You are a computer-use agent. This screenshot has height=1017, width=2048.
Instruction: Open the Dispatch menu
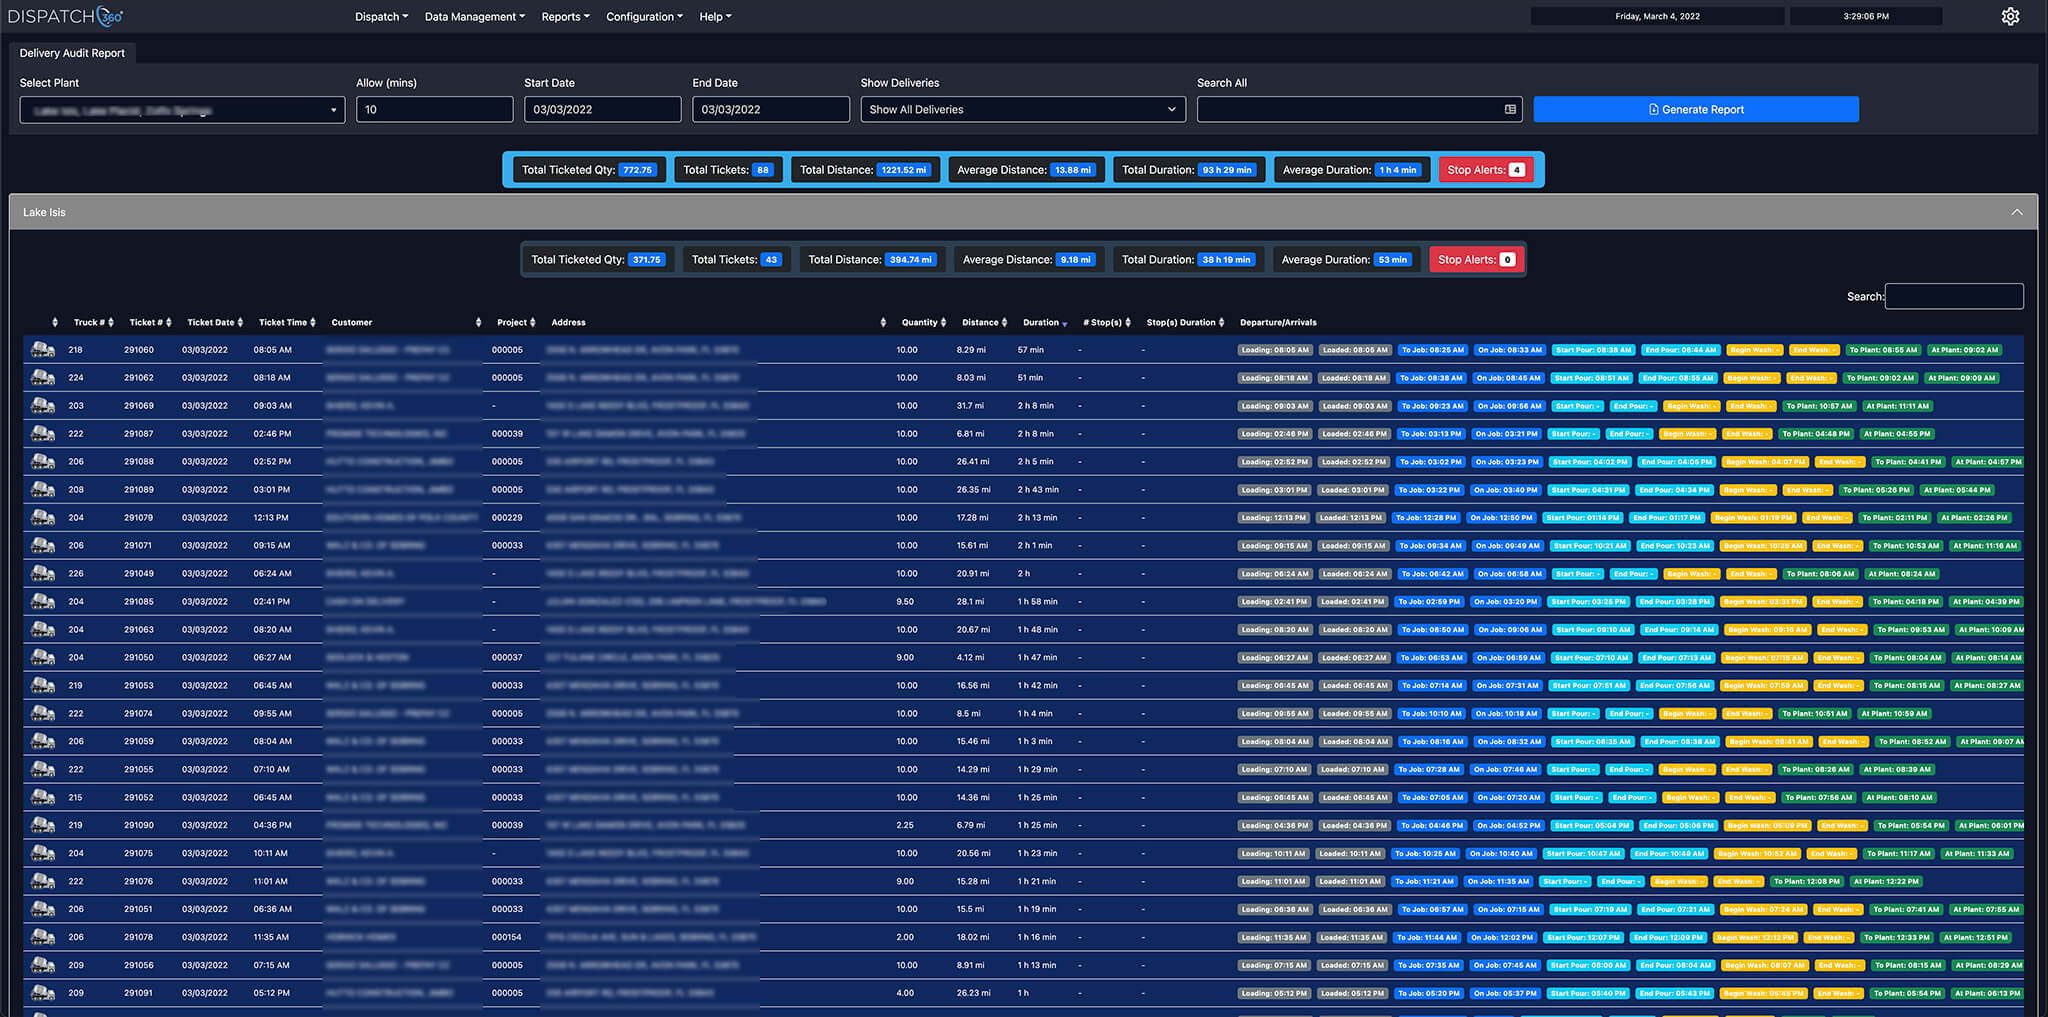[381, 17]
